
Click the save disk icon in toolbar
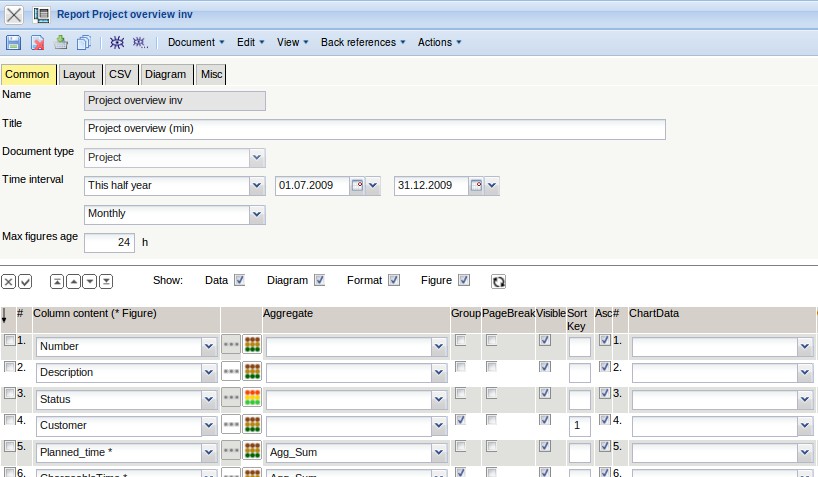click(x=14, y=43)
